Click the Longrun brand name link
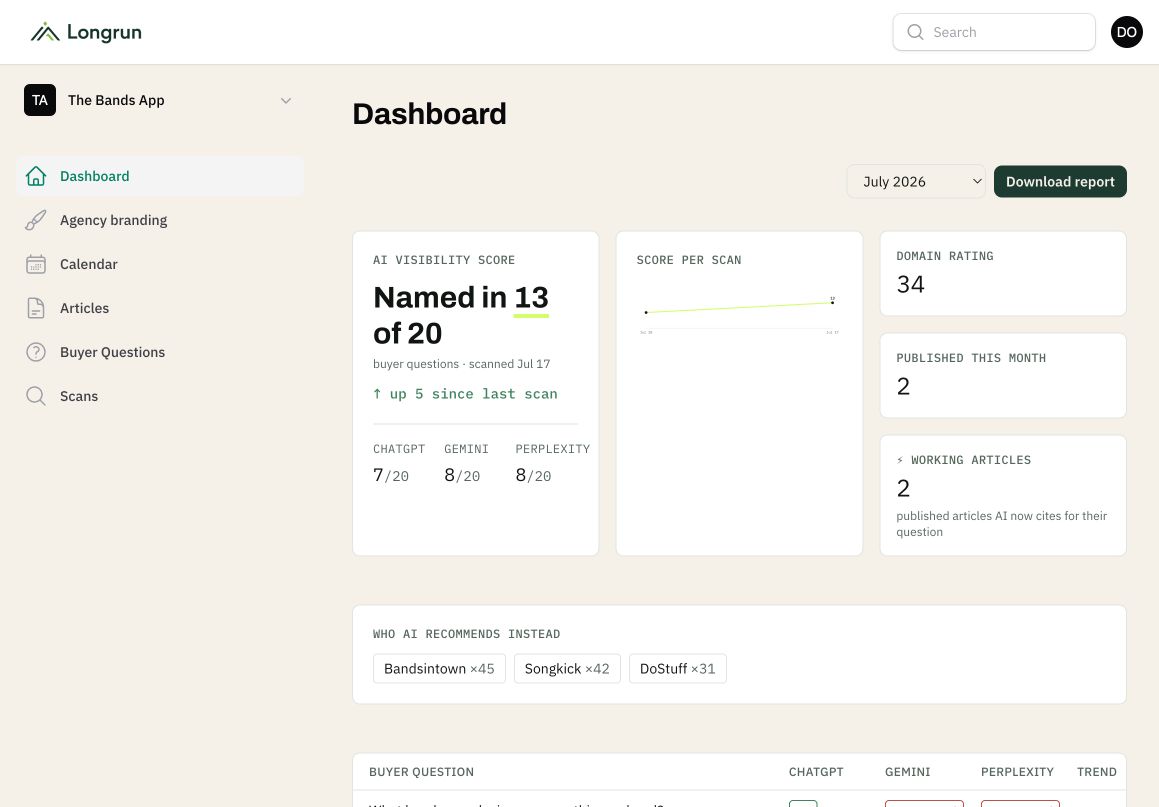1159x807 pixels. click(104, 33)
